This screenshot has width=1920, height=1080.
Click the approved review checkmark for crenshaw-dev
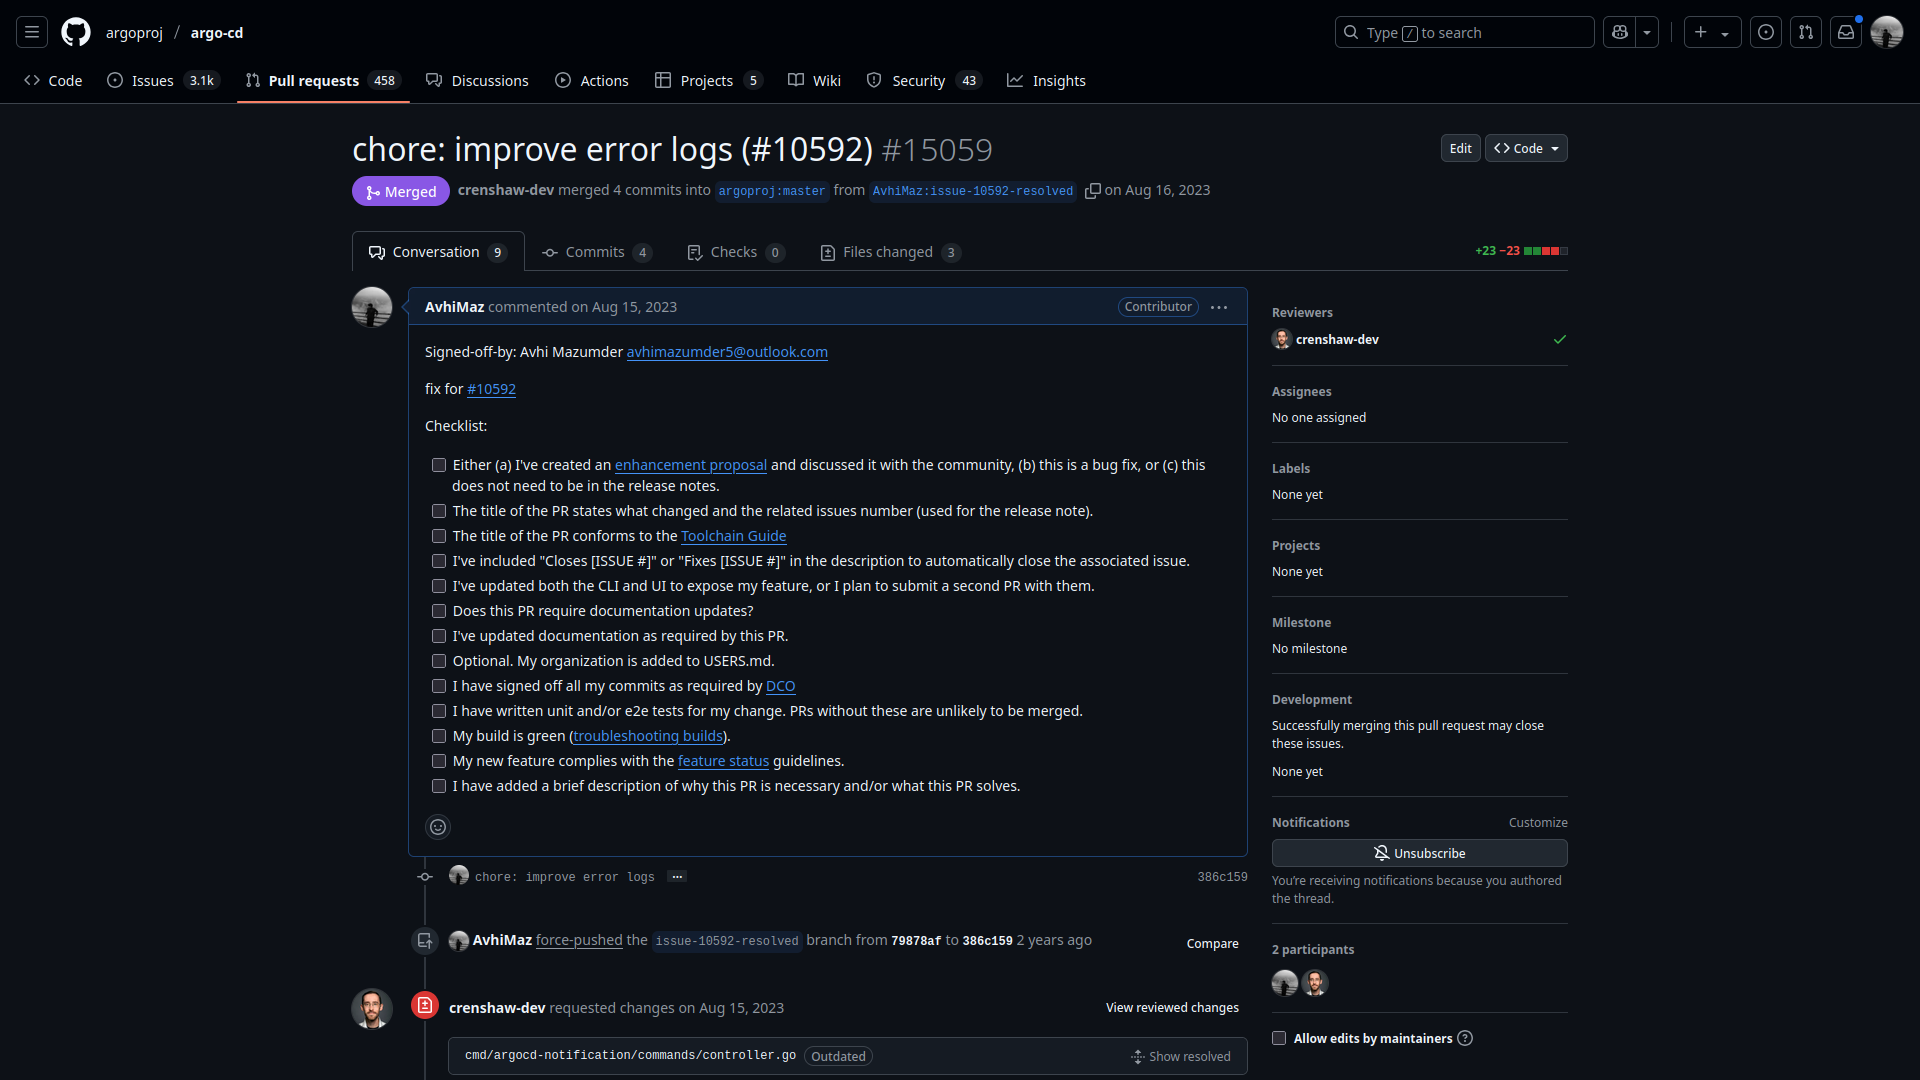(1560, 340)
